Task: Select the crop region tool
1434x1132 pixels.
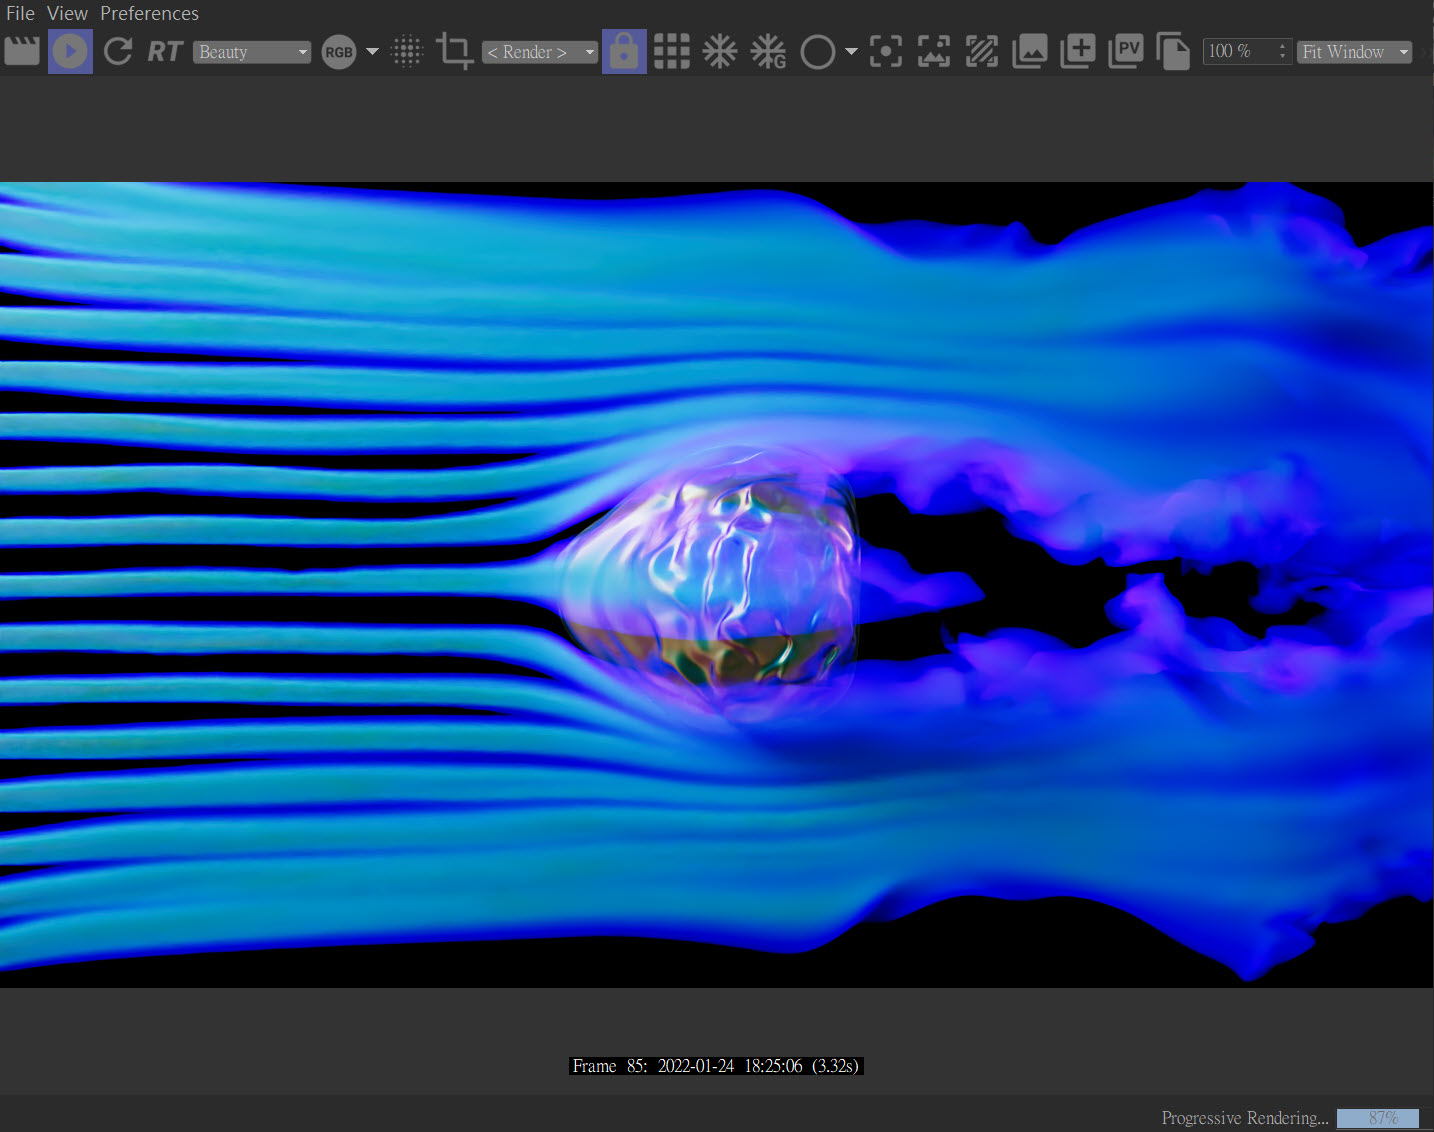Action: coord(455,51)
